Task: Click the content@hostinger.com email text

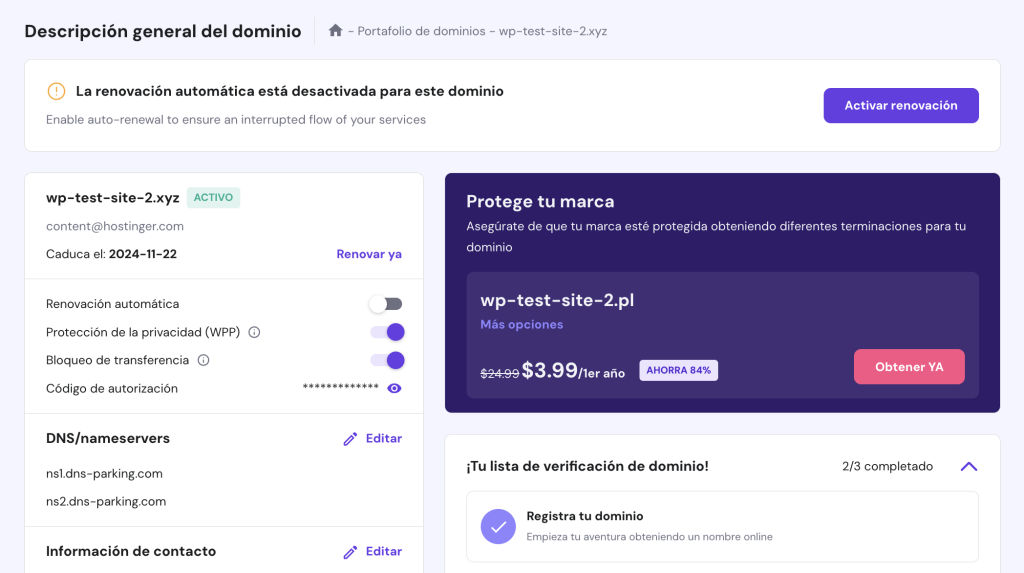Action: (x=115, y=226)
